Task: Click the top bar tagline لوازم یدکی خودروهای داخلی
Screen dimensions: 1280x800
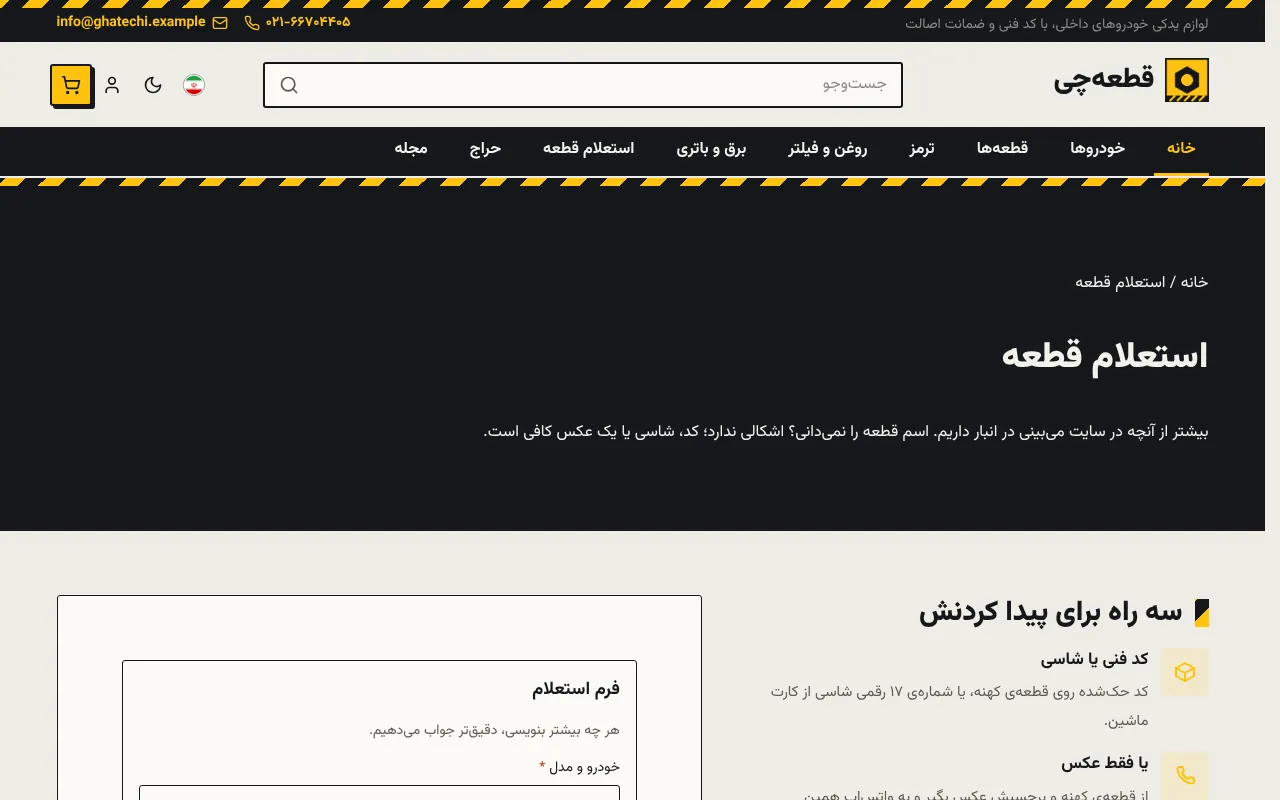Action: [1056, 23]
